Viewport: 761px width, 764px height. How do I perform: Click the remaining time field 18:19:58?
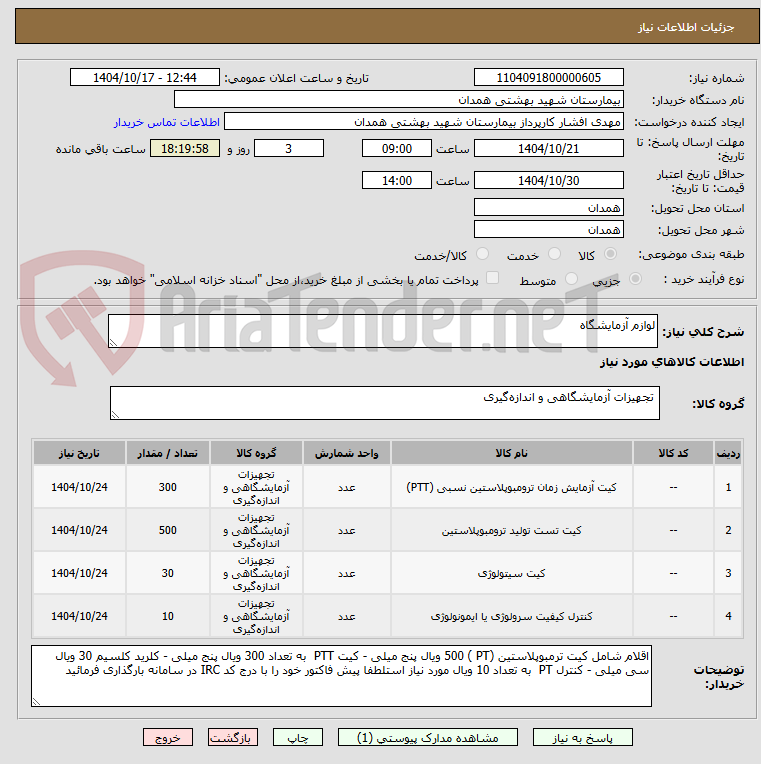click(185, 149)
